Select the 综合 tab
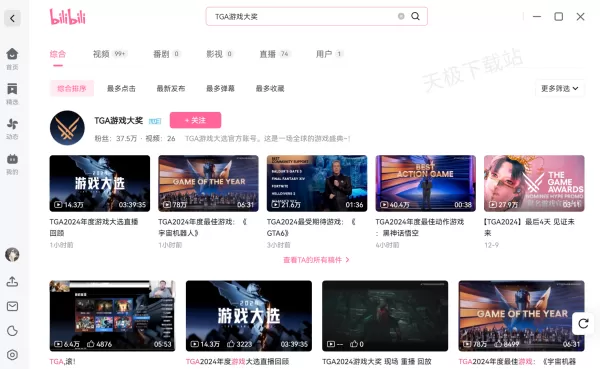The width and height of the screenshot is (600, 369). [58, 54]
